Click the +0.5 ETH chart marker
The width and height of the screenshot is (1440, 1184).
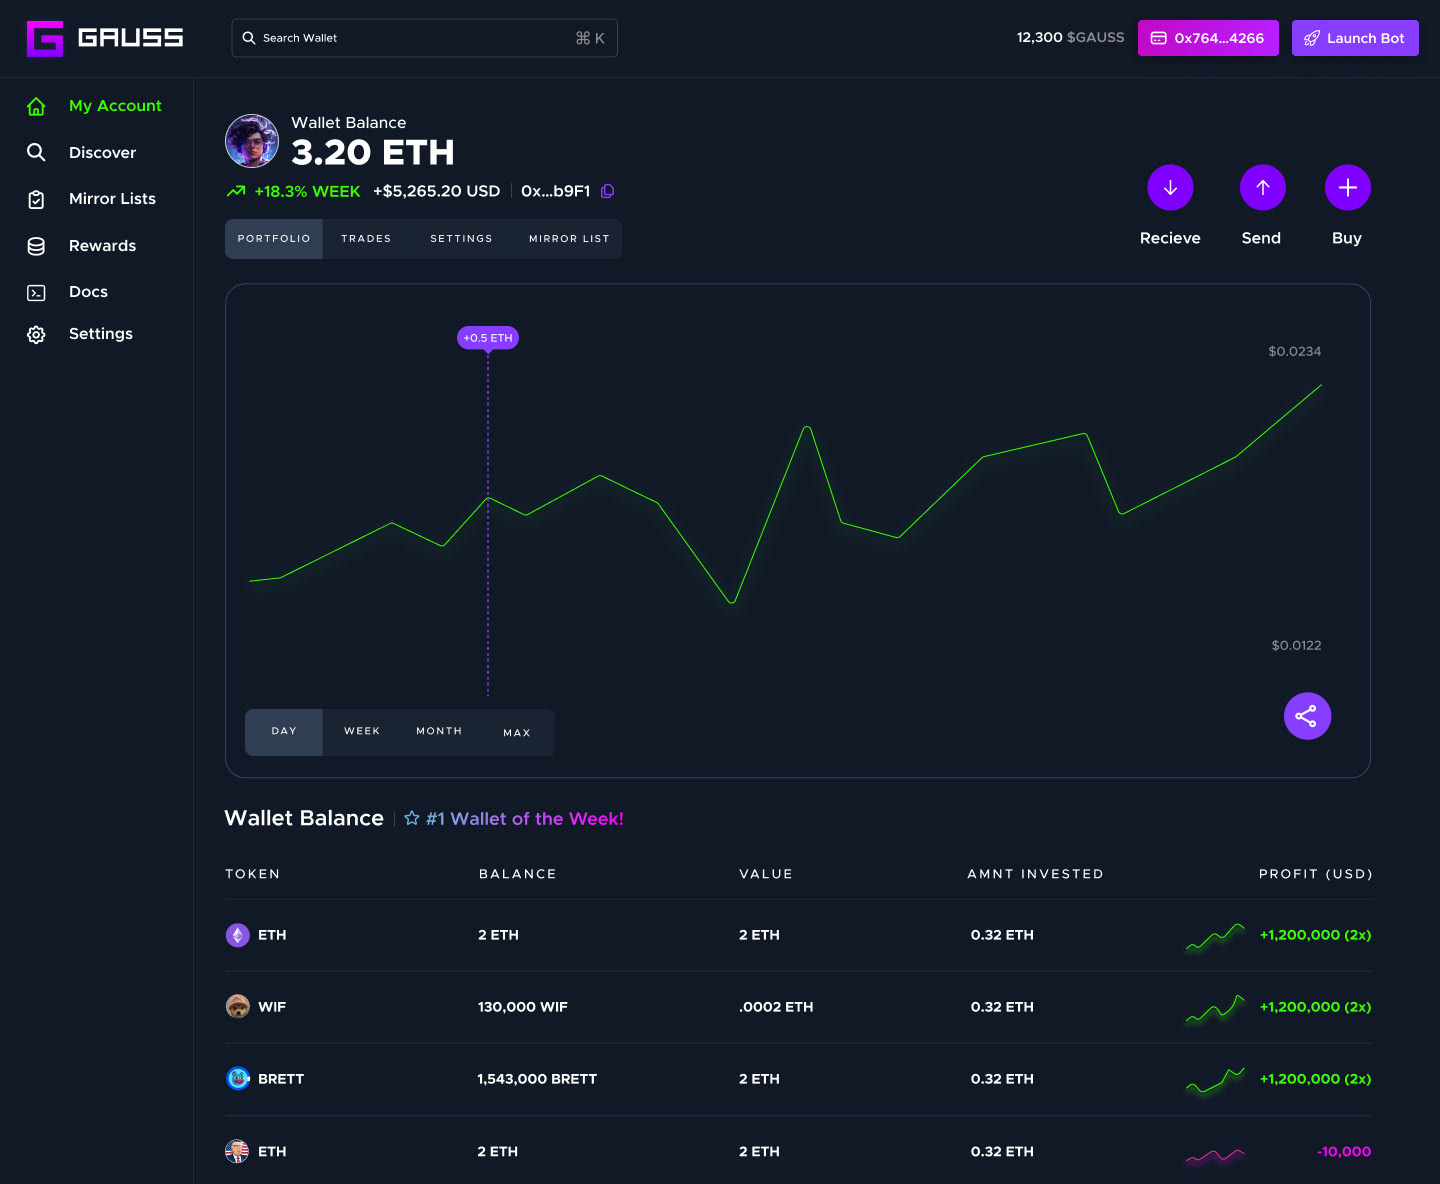click(488, 338)
